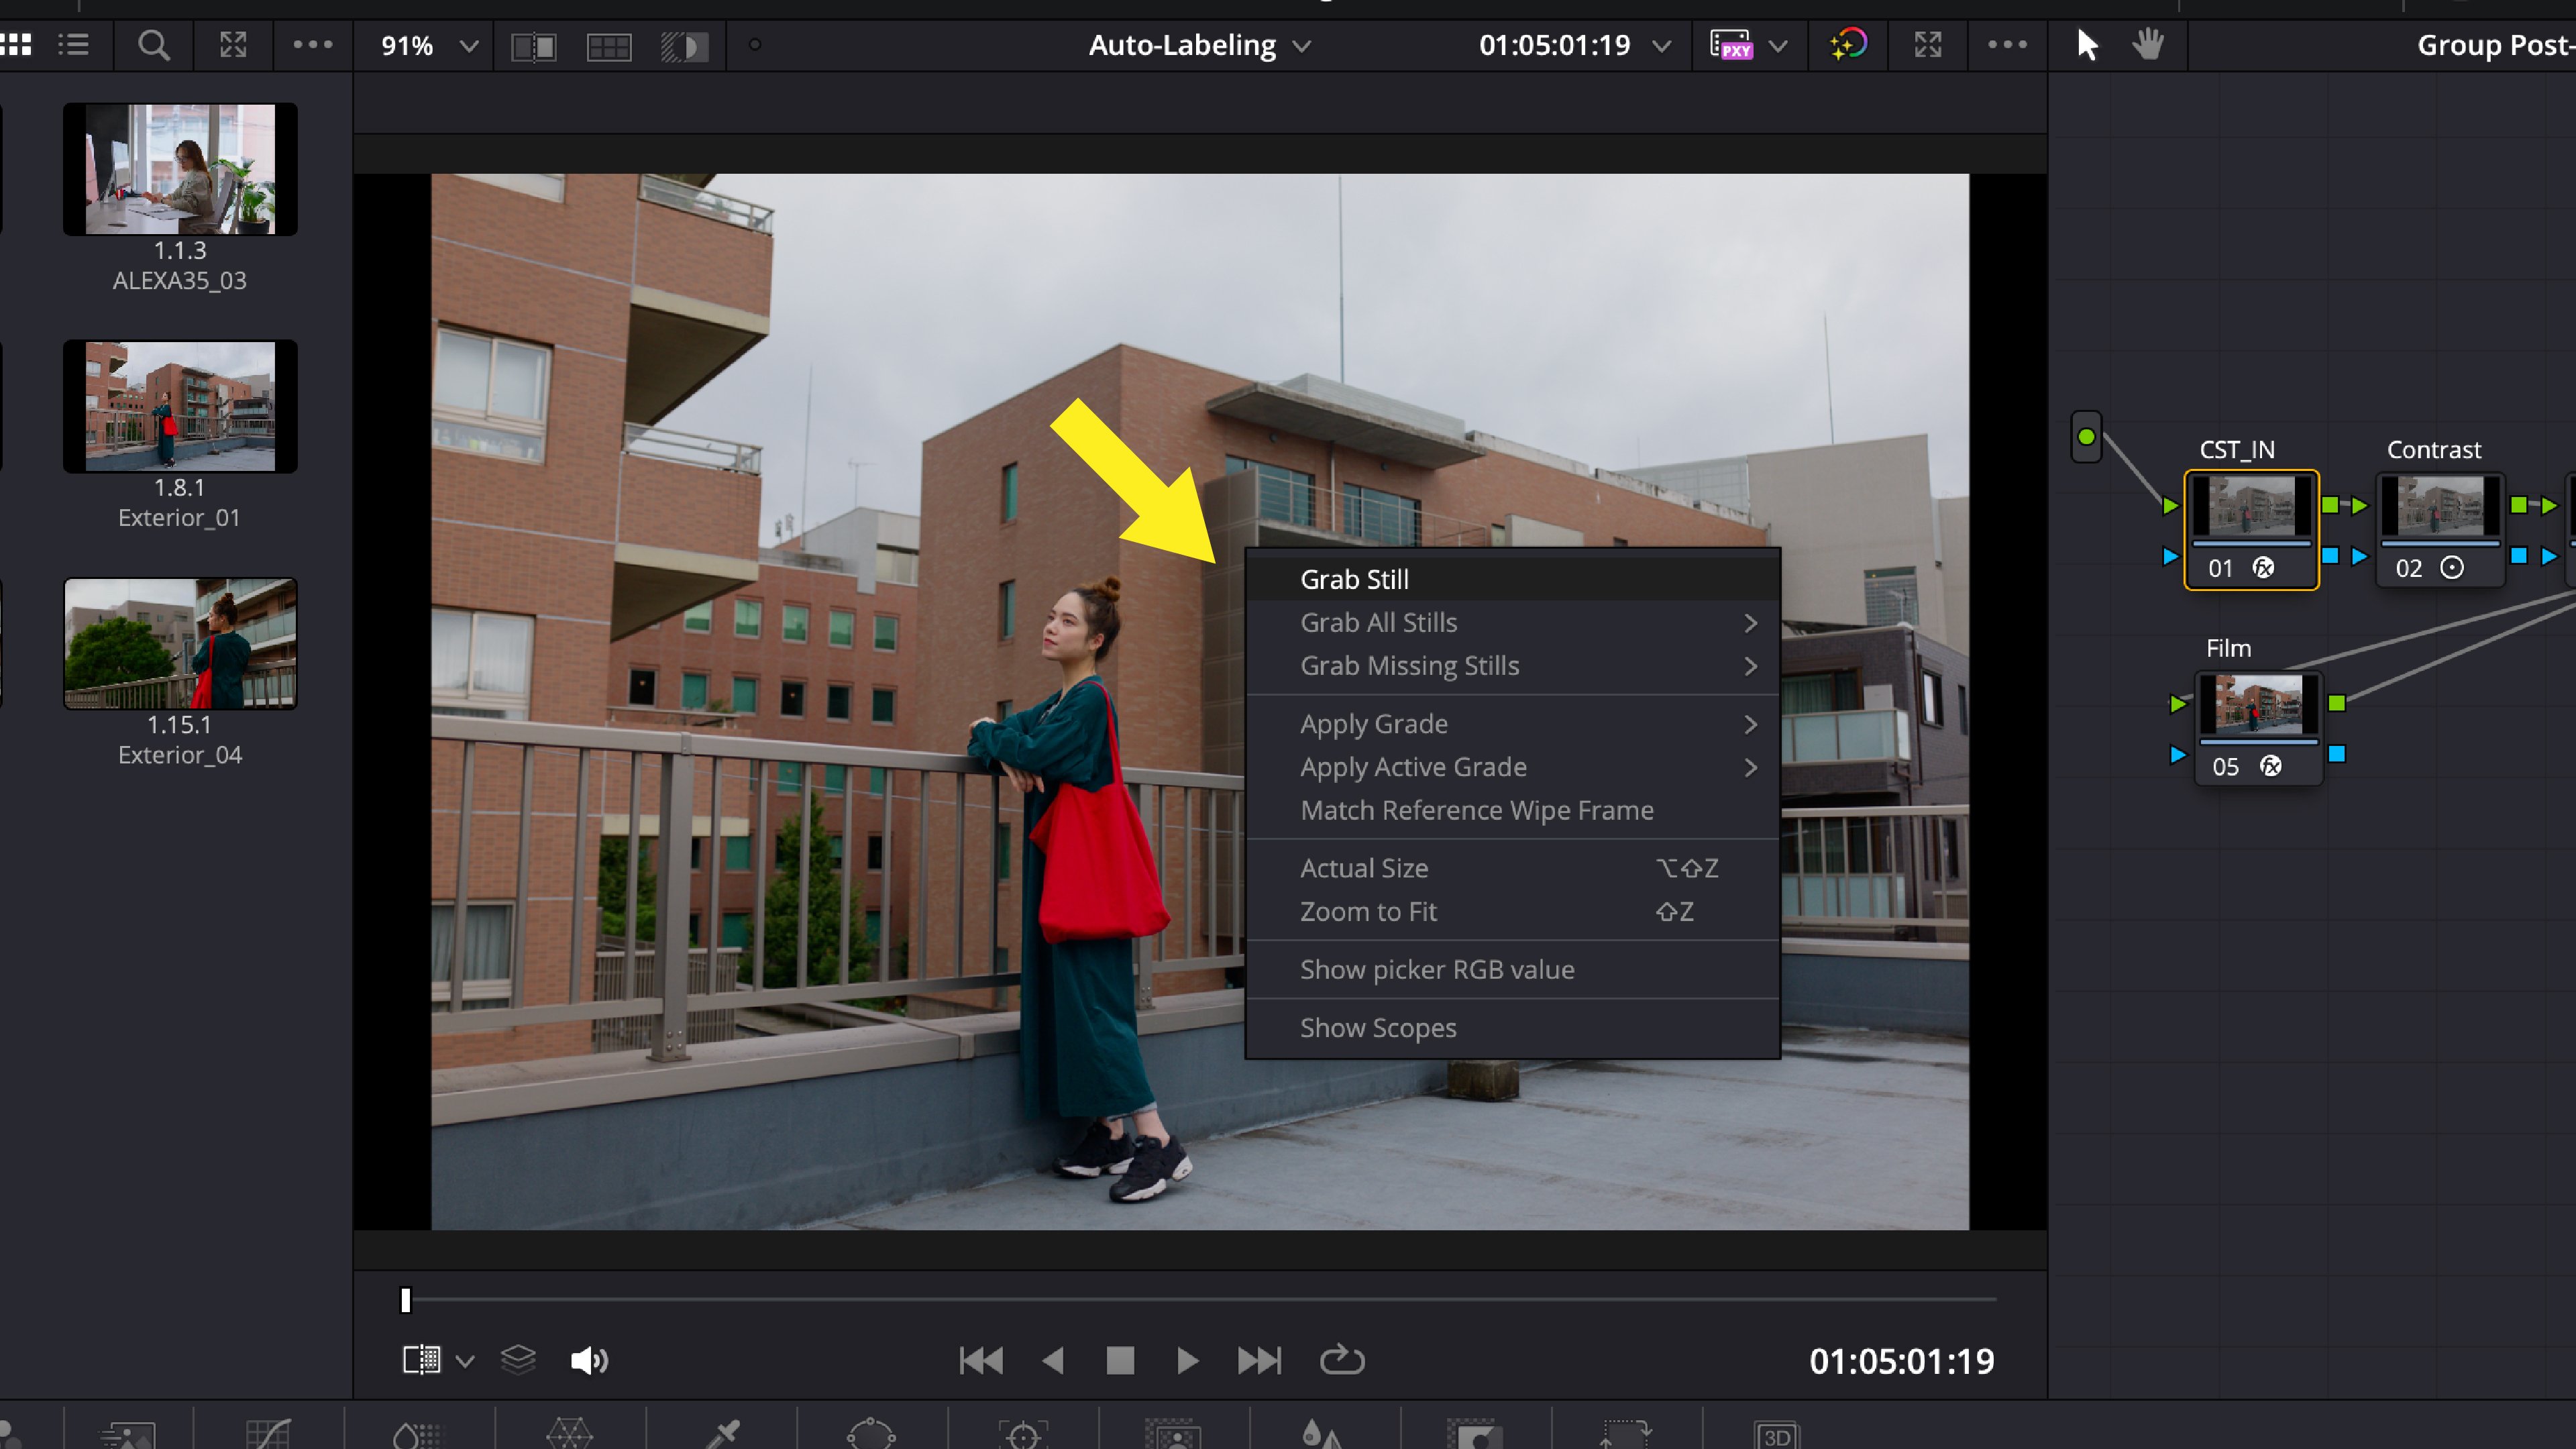The width and height of the screenshot is (2576, 1449).
Task: Select the Exterior_01 gallery thumbnail
Action: [180, 406]
